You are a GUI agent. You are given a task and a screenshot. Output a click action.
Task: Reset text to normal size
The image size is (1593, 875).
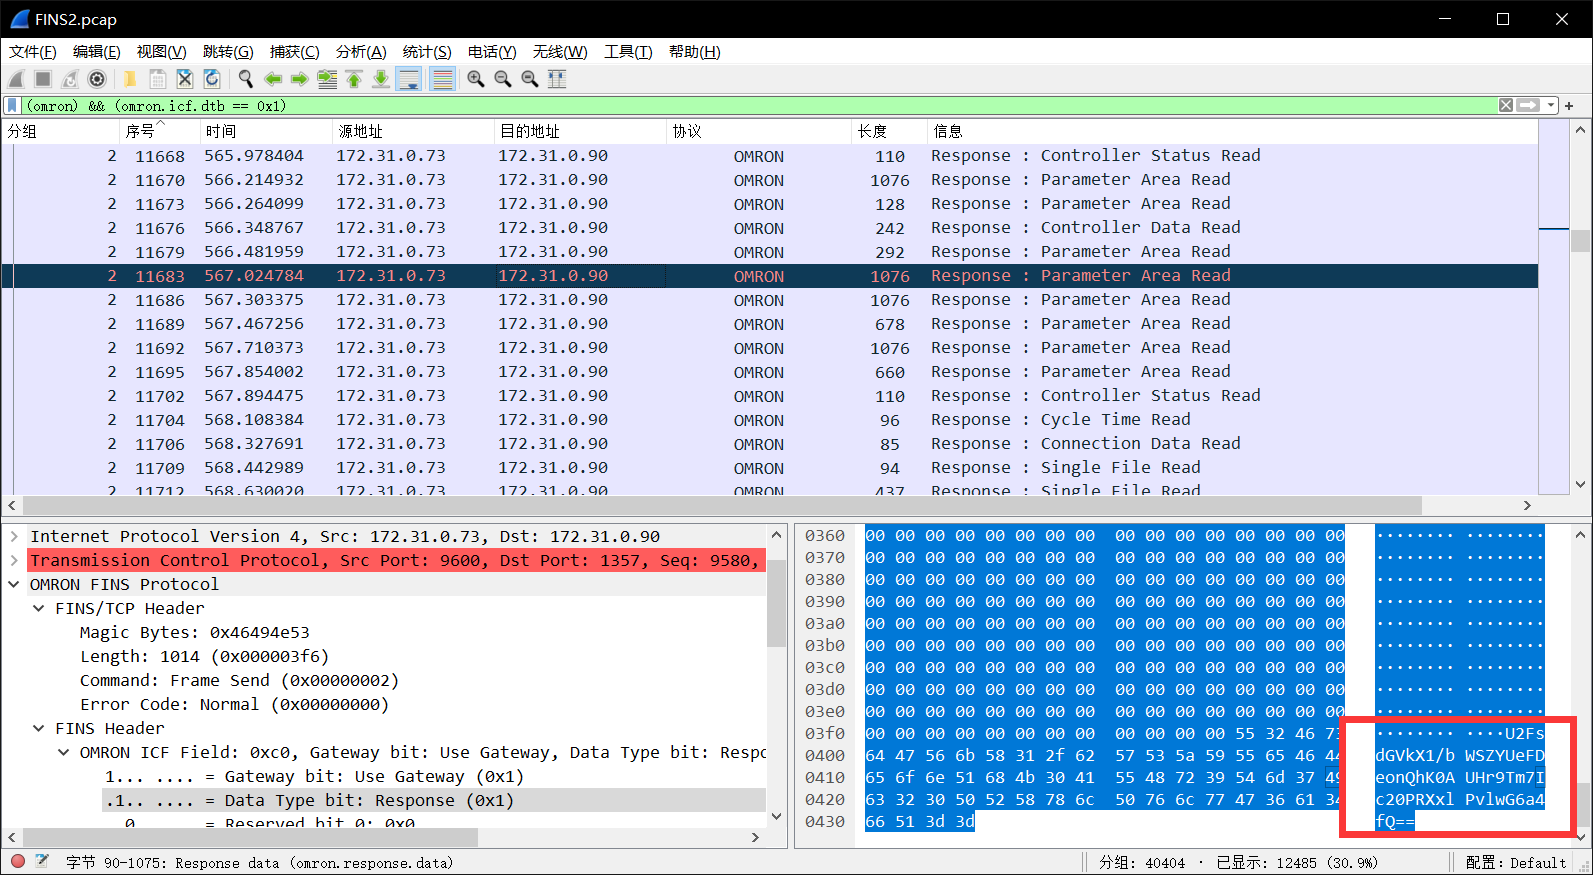click(x=530, y=79)
